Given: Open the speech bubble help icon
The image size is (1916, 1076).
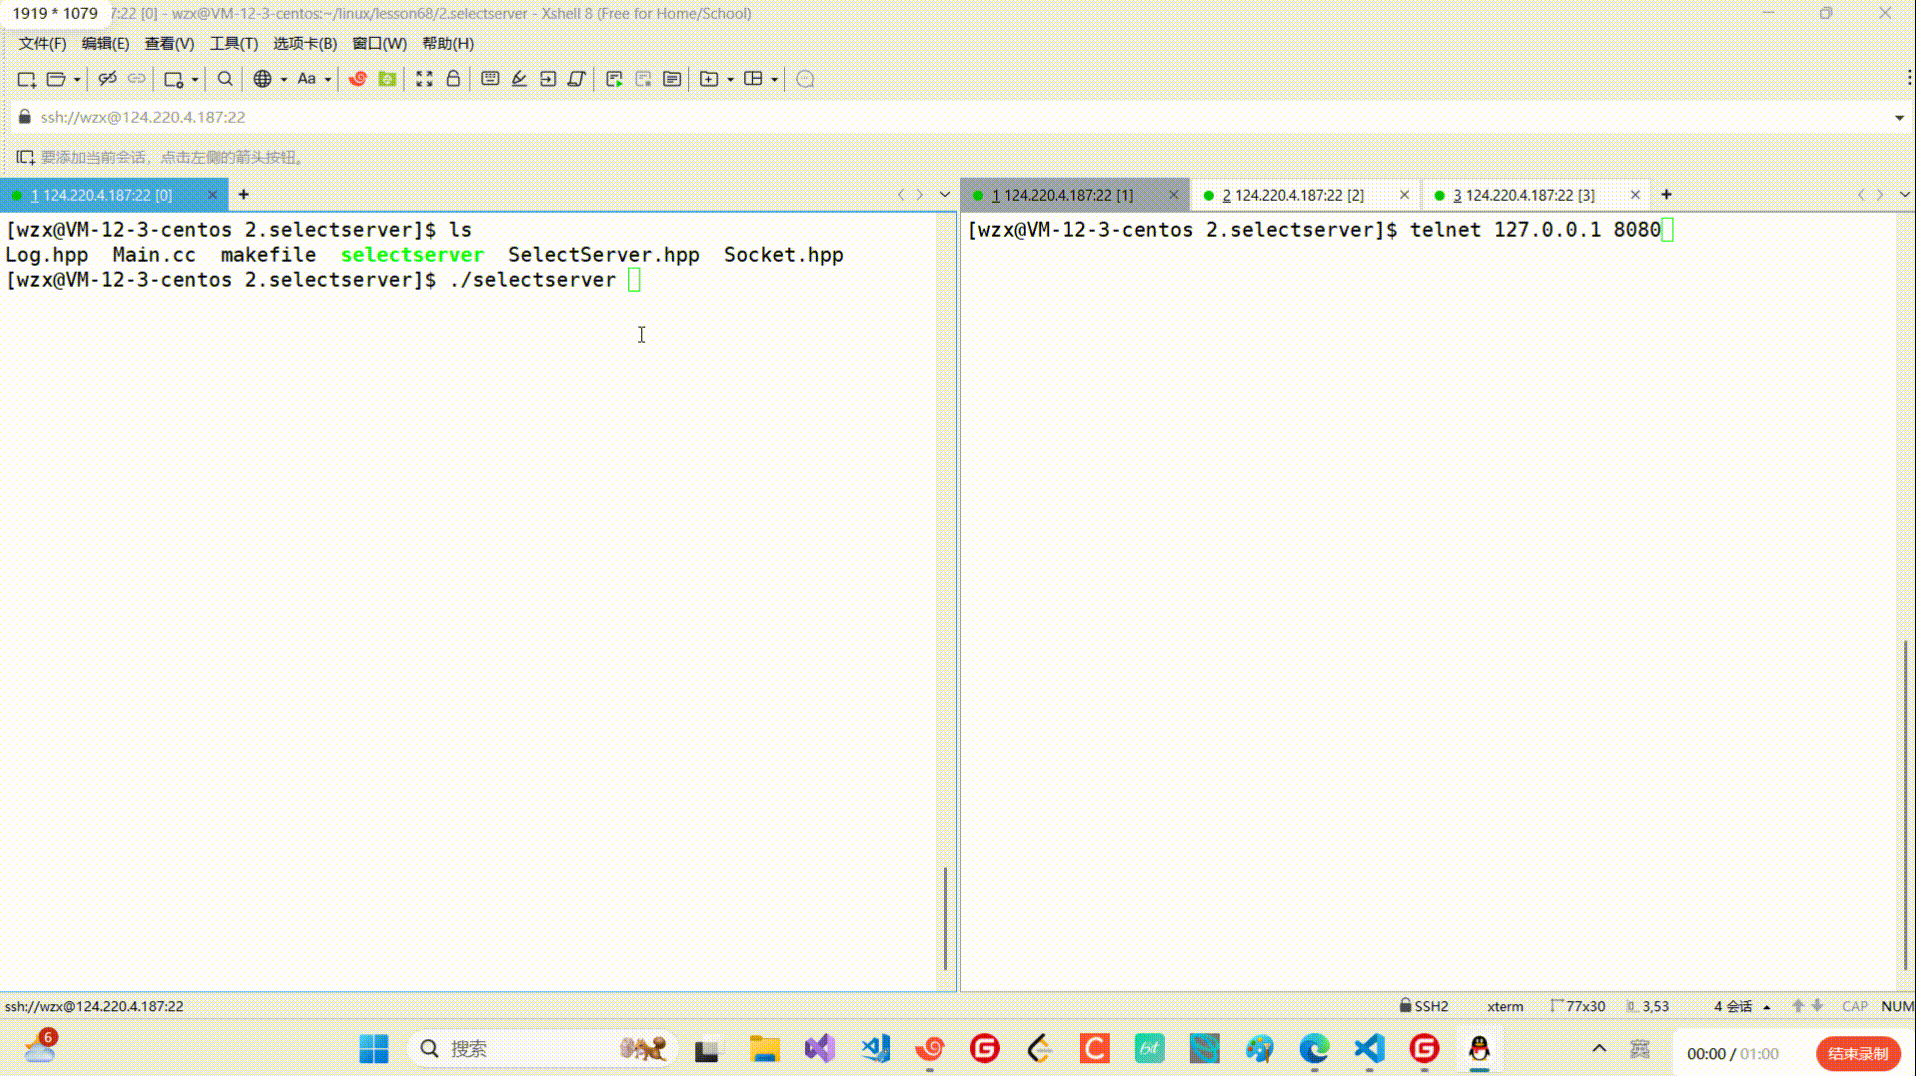Looking at the screenshot, I should pos(805,79).
